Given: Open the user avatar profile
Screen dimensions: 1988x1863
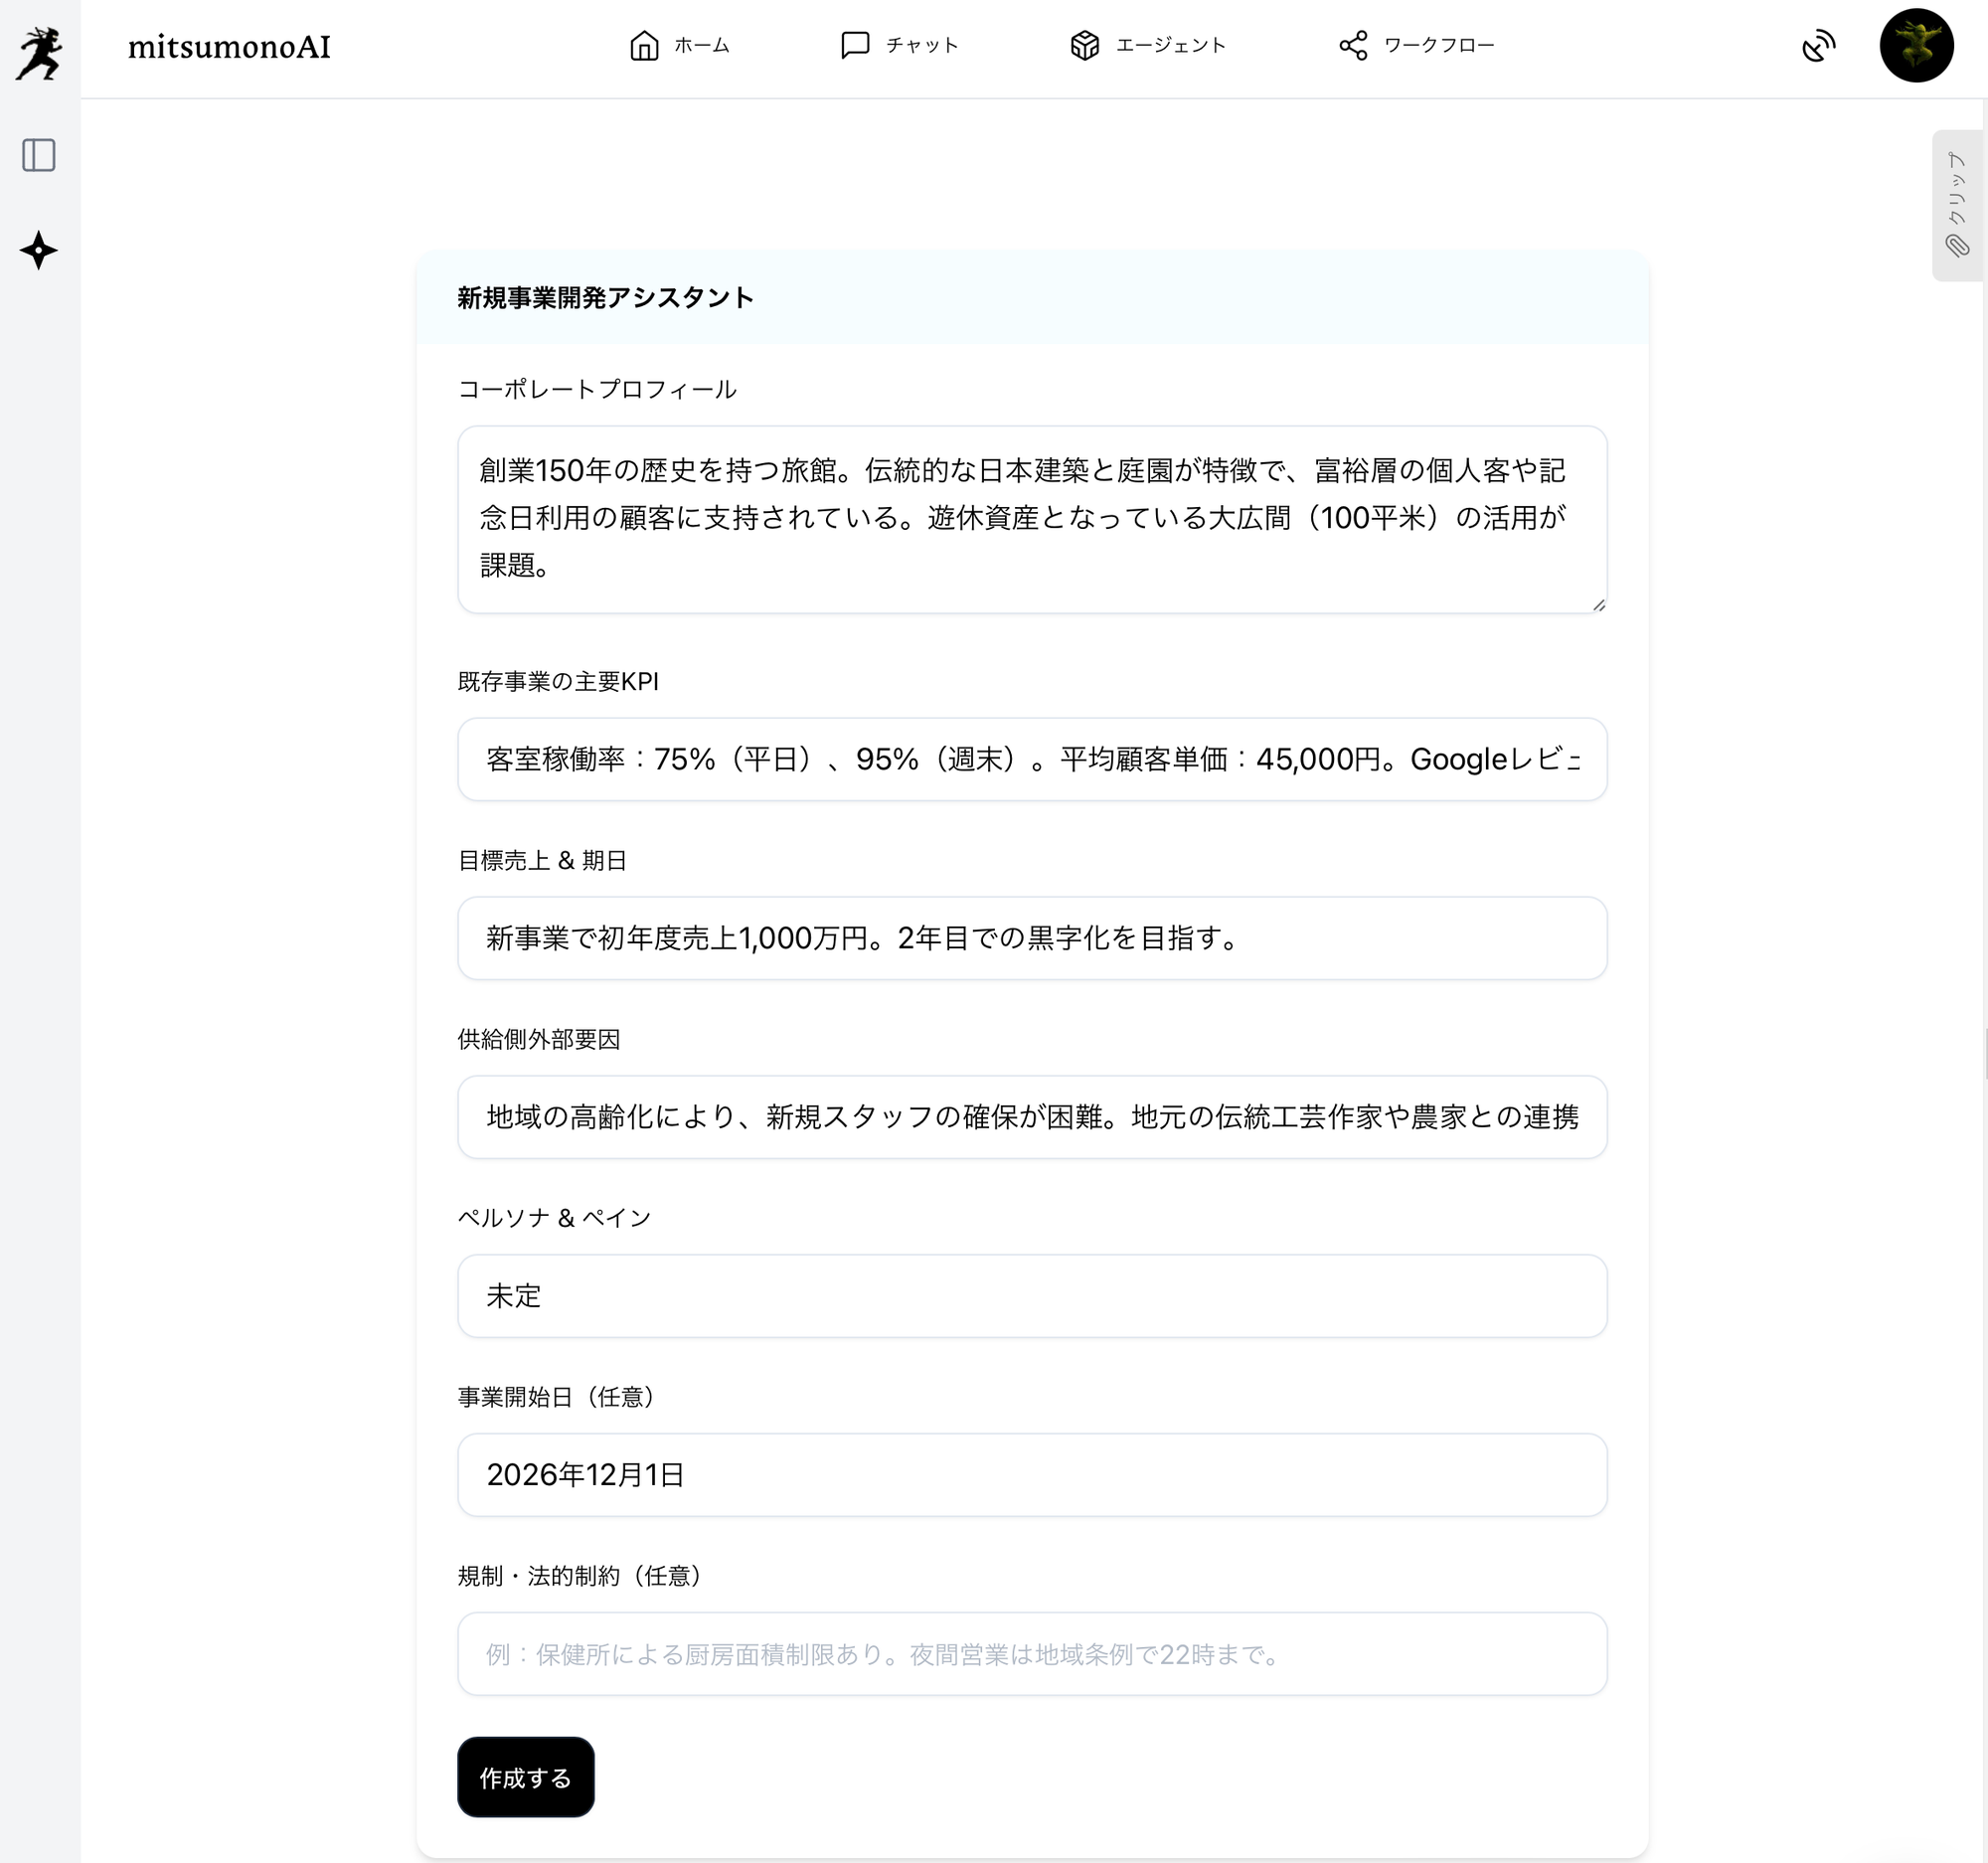Looking at the screenshot, I should (x=1916, y=46).
